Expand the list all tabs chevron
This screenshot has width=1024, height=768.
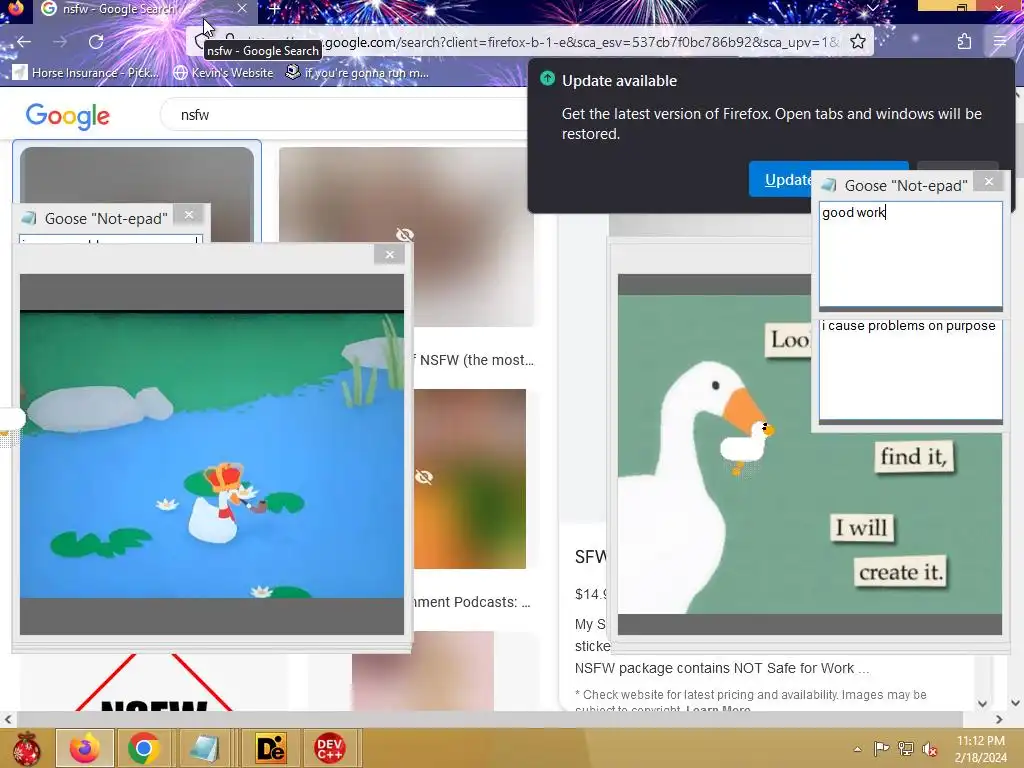point(872,8)
